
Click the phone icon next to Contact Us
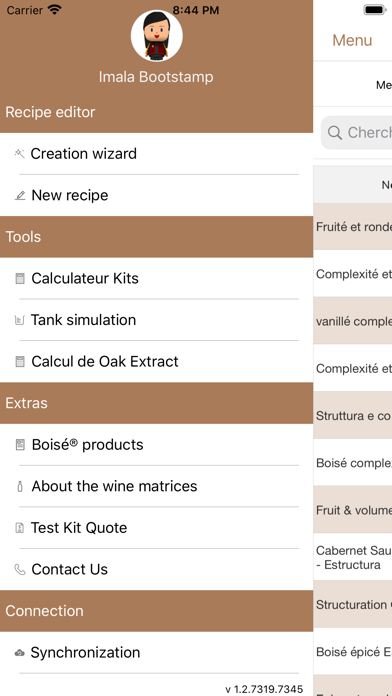point(20,569)
